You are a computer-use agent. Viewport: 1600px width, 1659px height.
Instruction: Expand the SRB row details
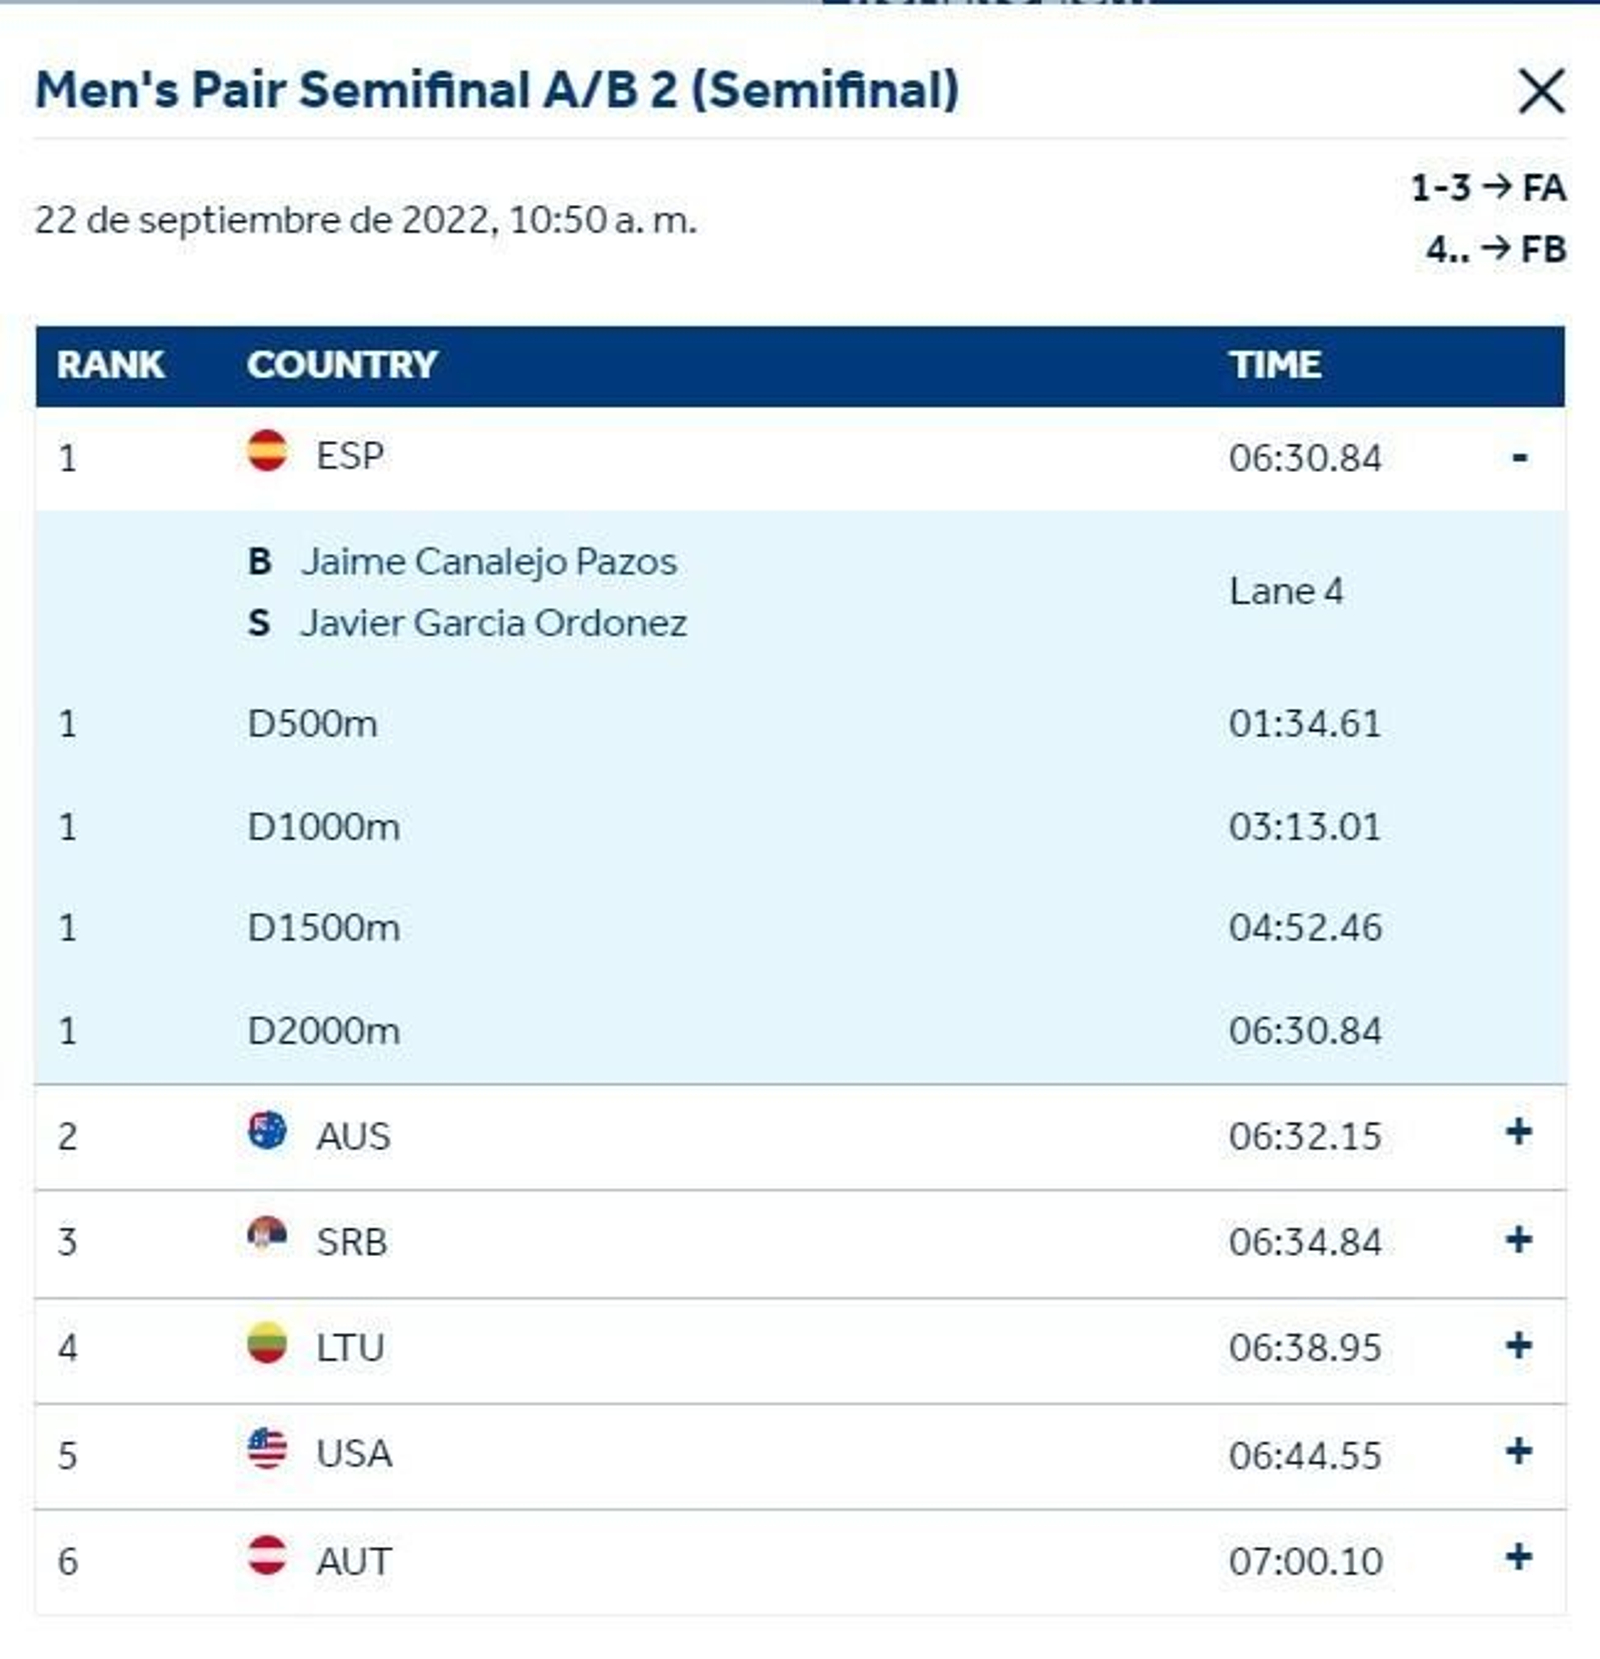click(x=1518, y=1240)
